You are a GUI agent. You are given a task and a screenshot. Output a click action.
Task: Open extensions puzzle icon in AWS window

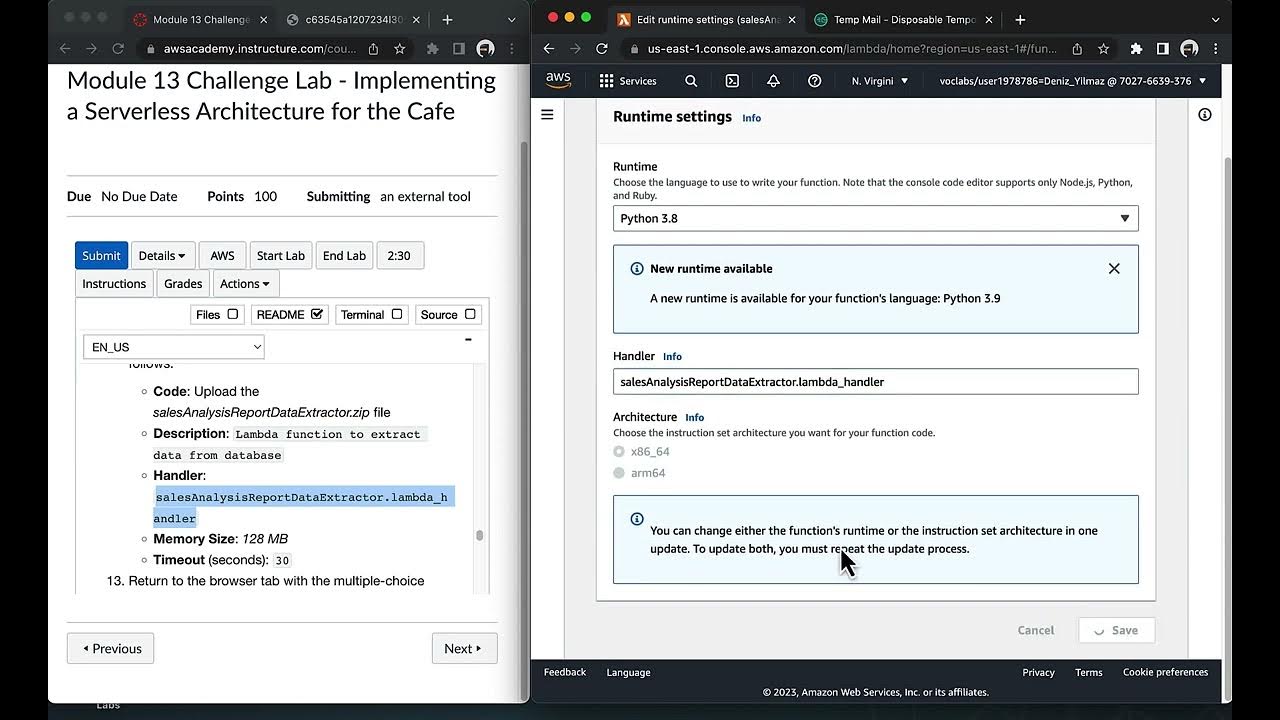(x=1136, y=48)
